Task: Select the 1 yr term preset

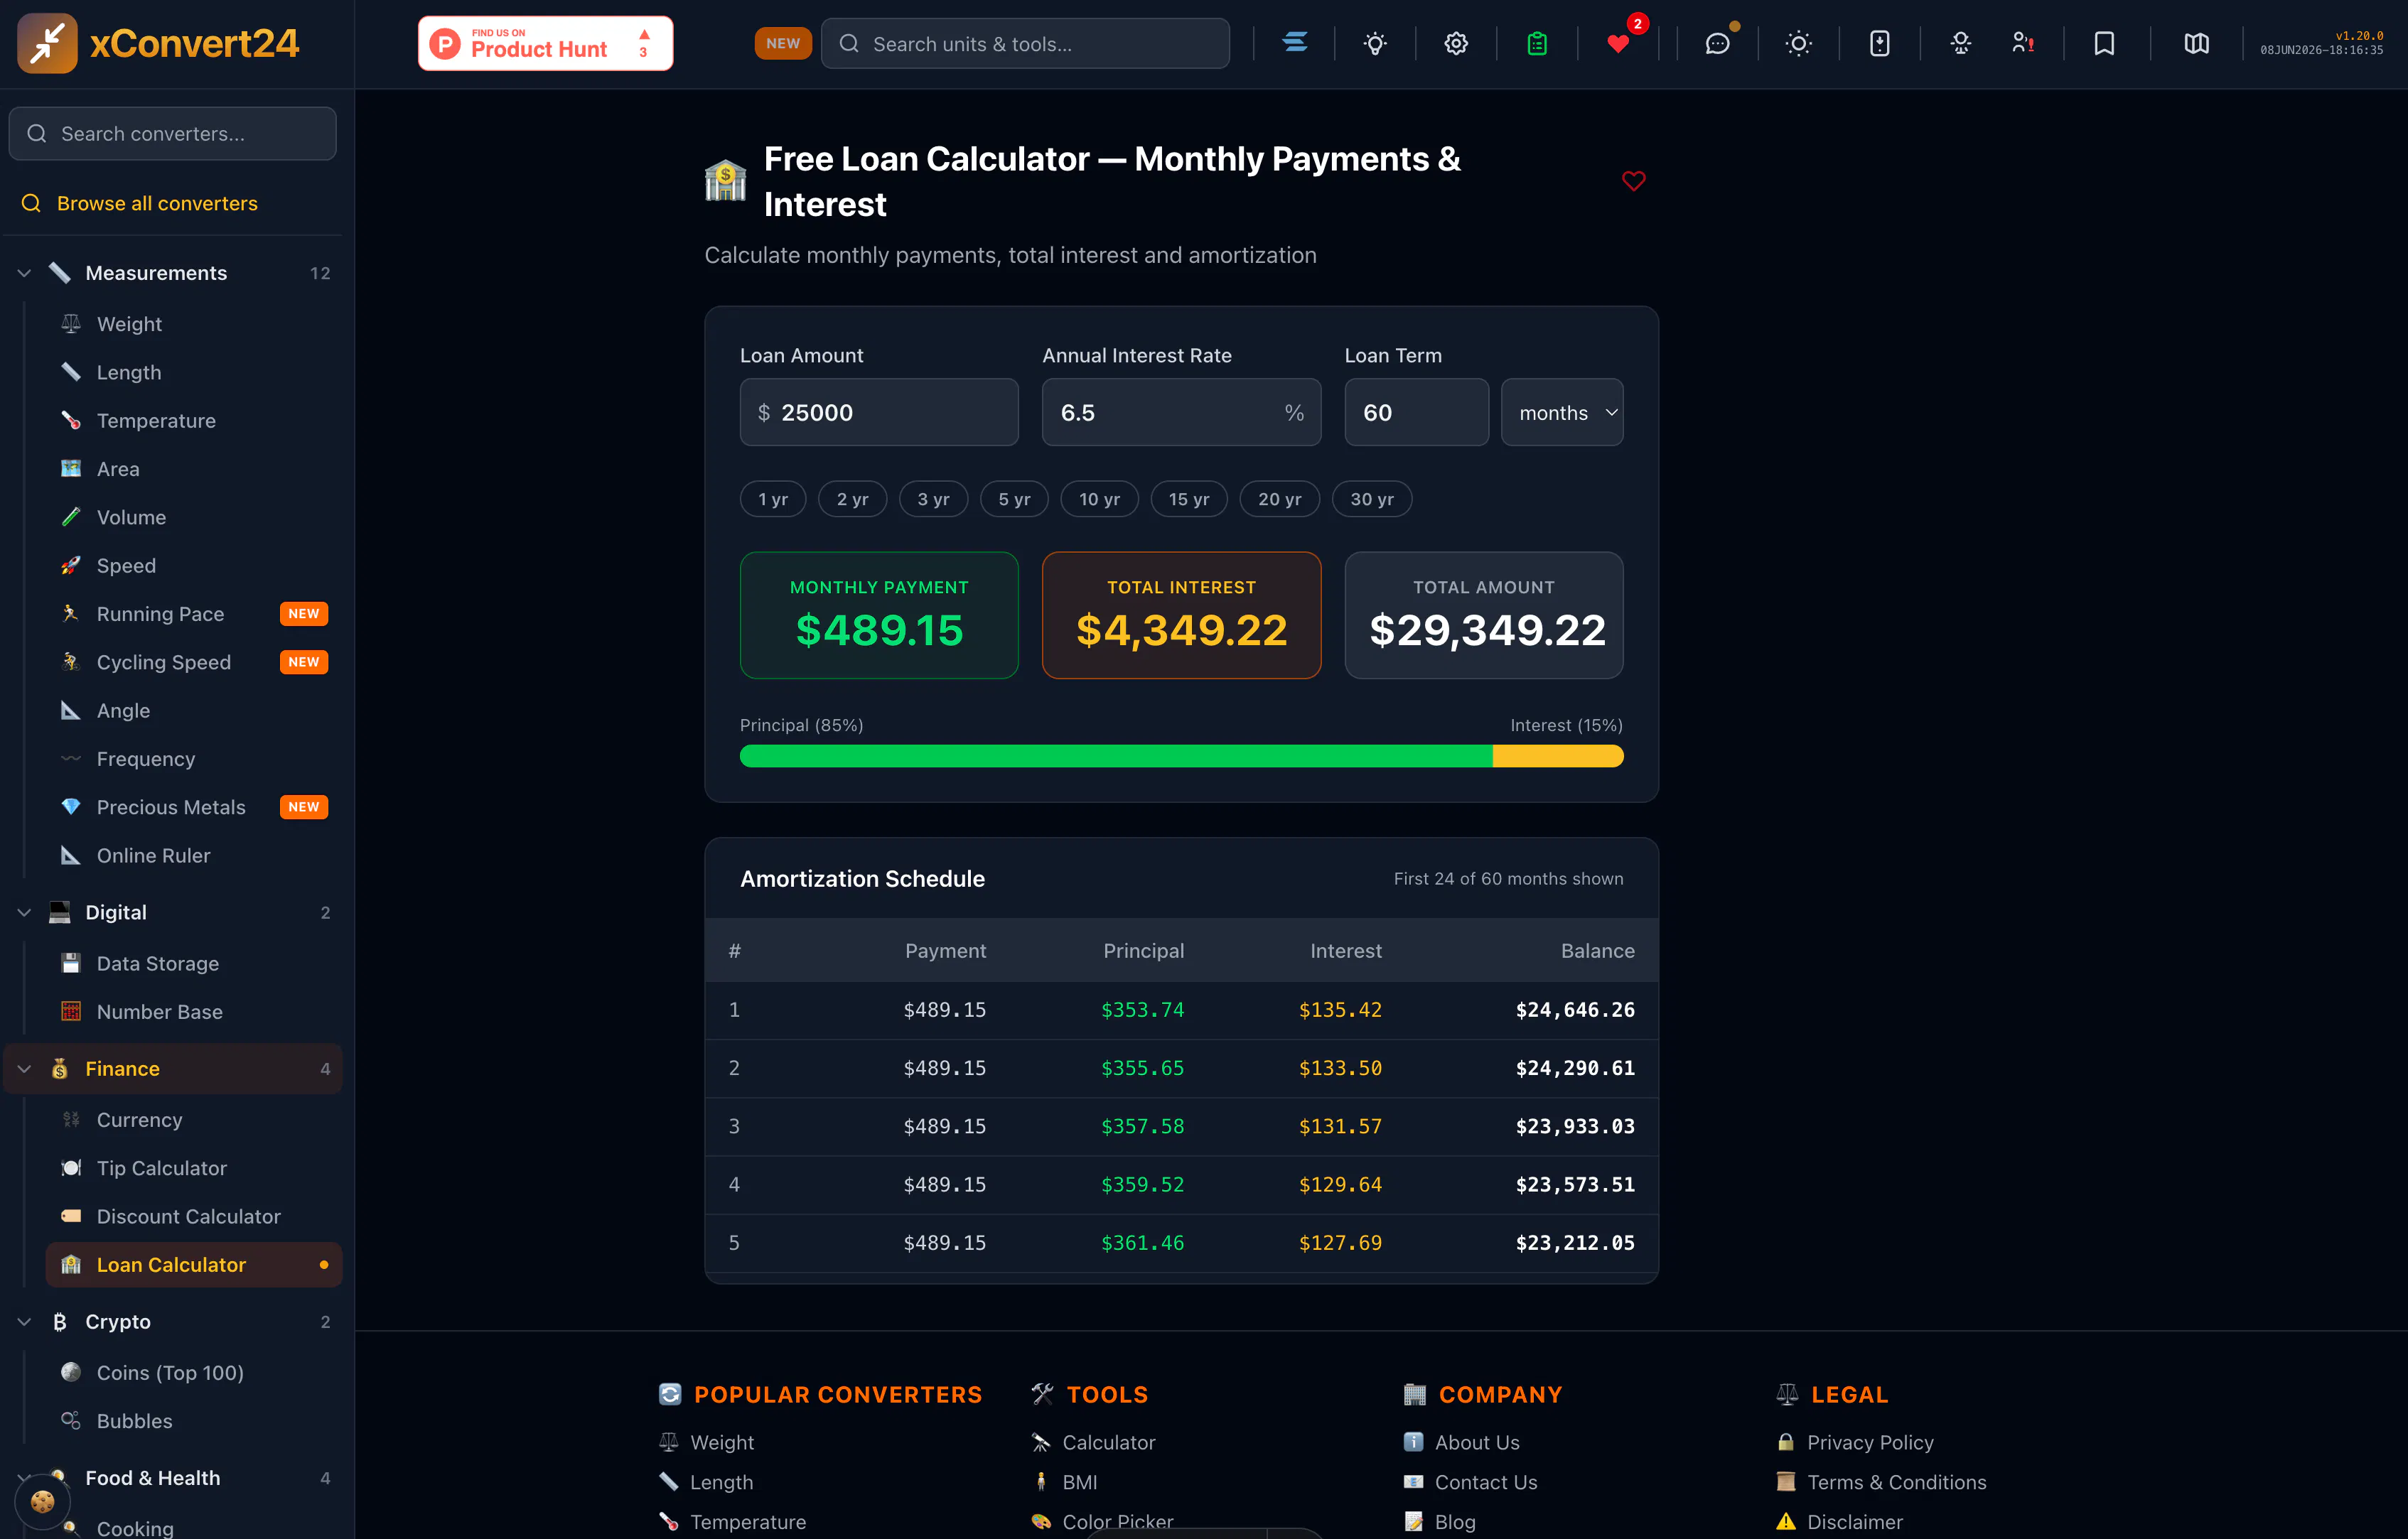Action: click(773, 499)
